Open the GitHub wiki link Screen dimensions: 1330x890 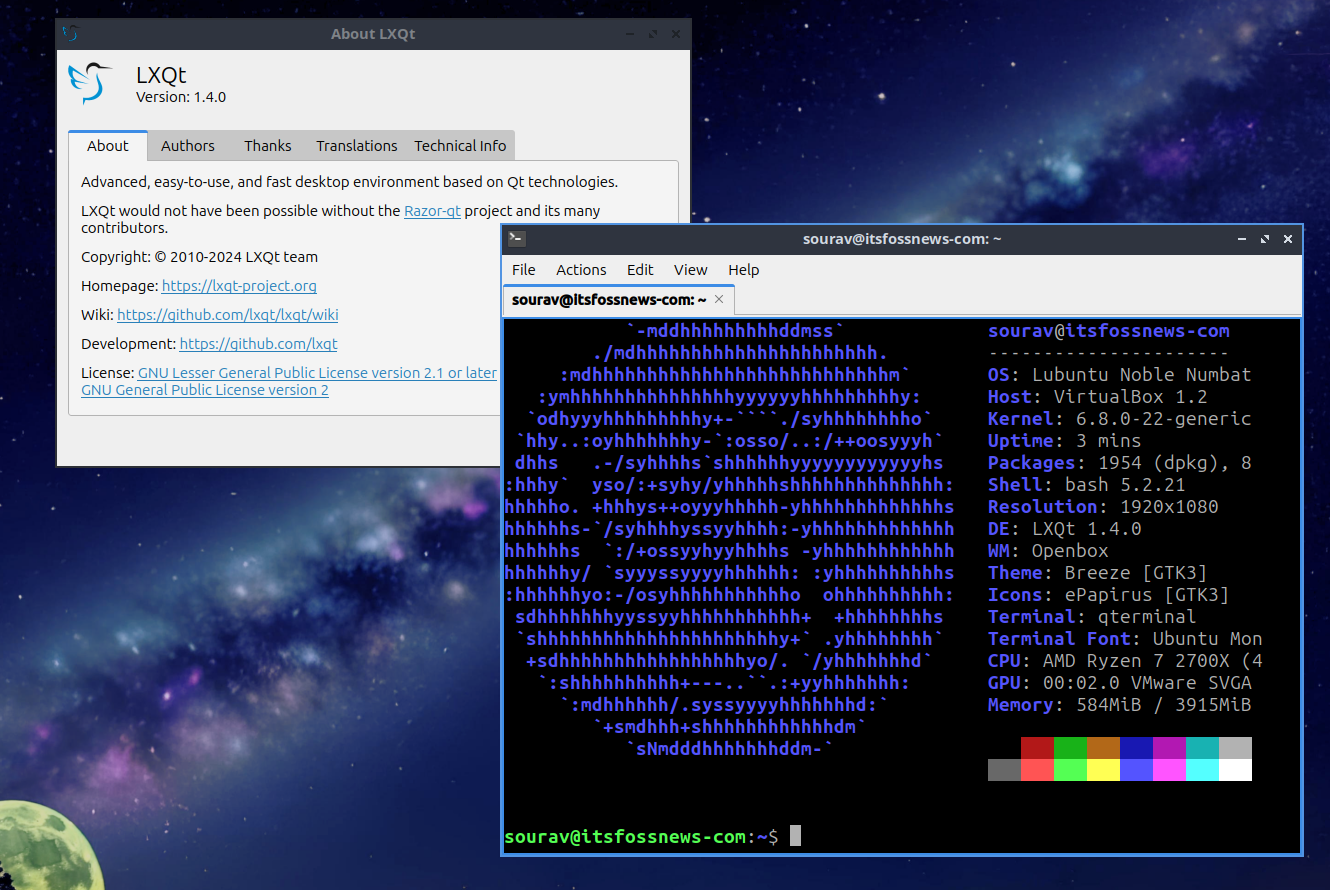point(227,315)
